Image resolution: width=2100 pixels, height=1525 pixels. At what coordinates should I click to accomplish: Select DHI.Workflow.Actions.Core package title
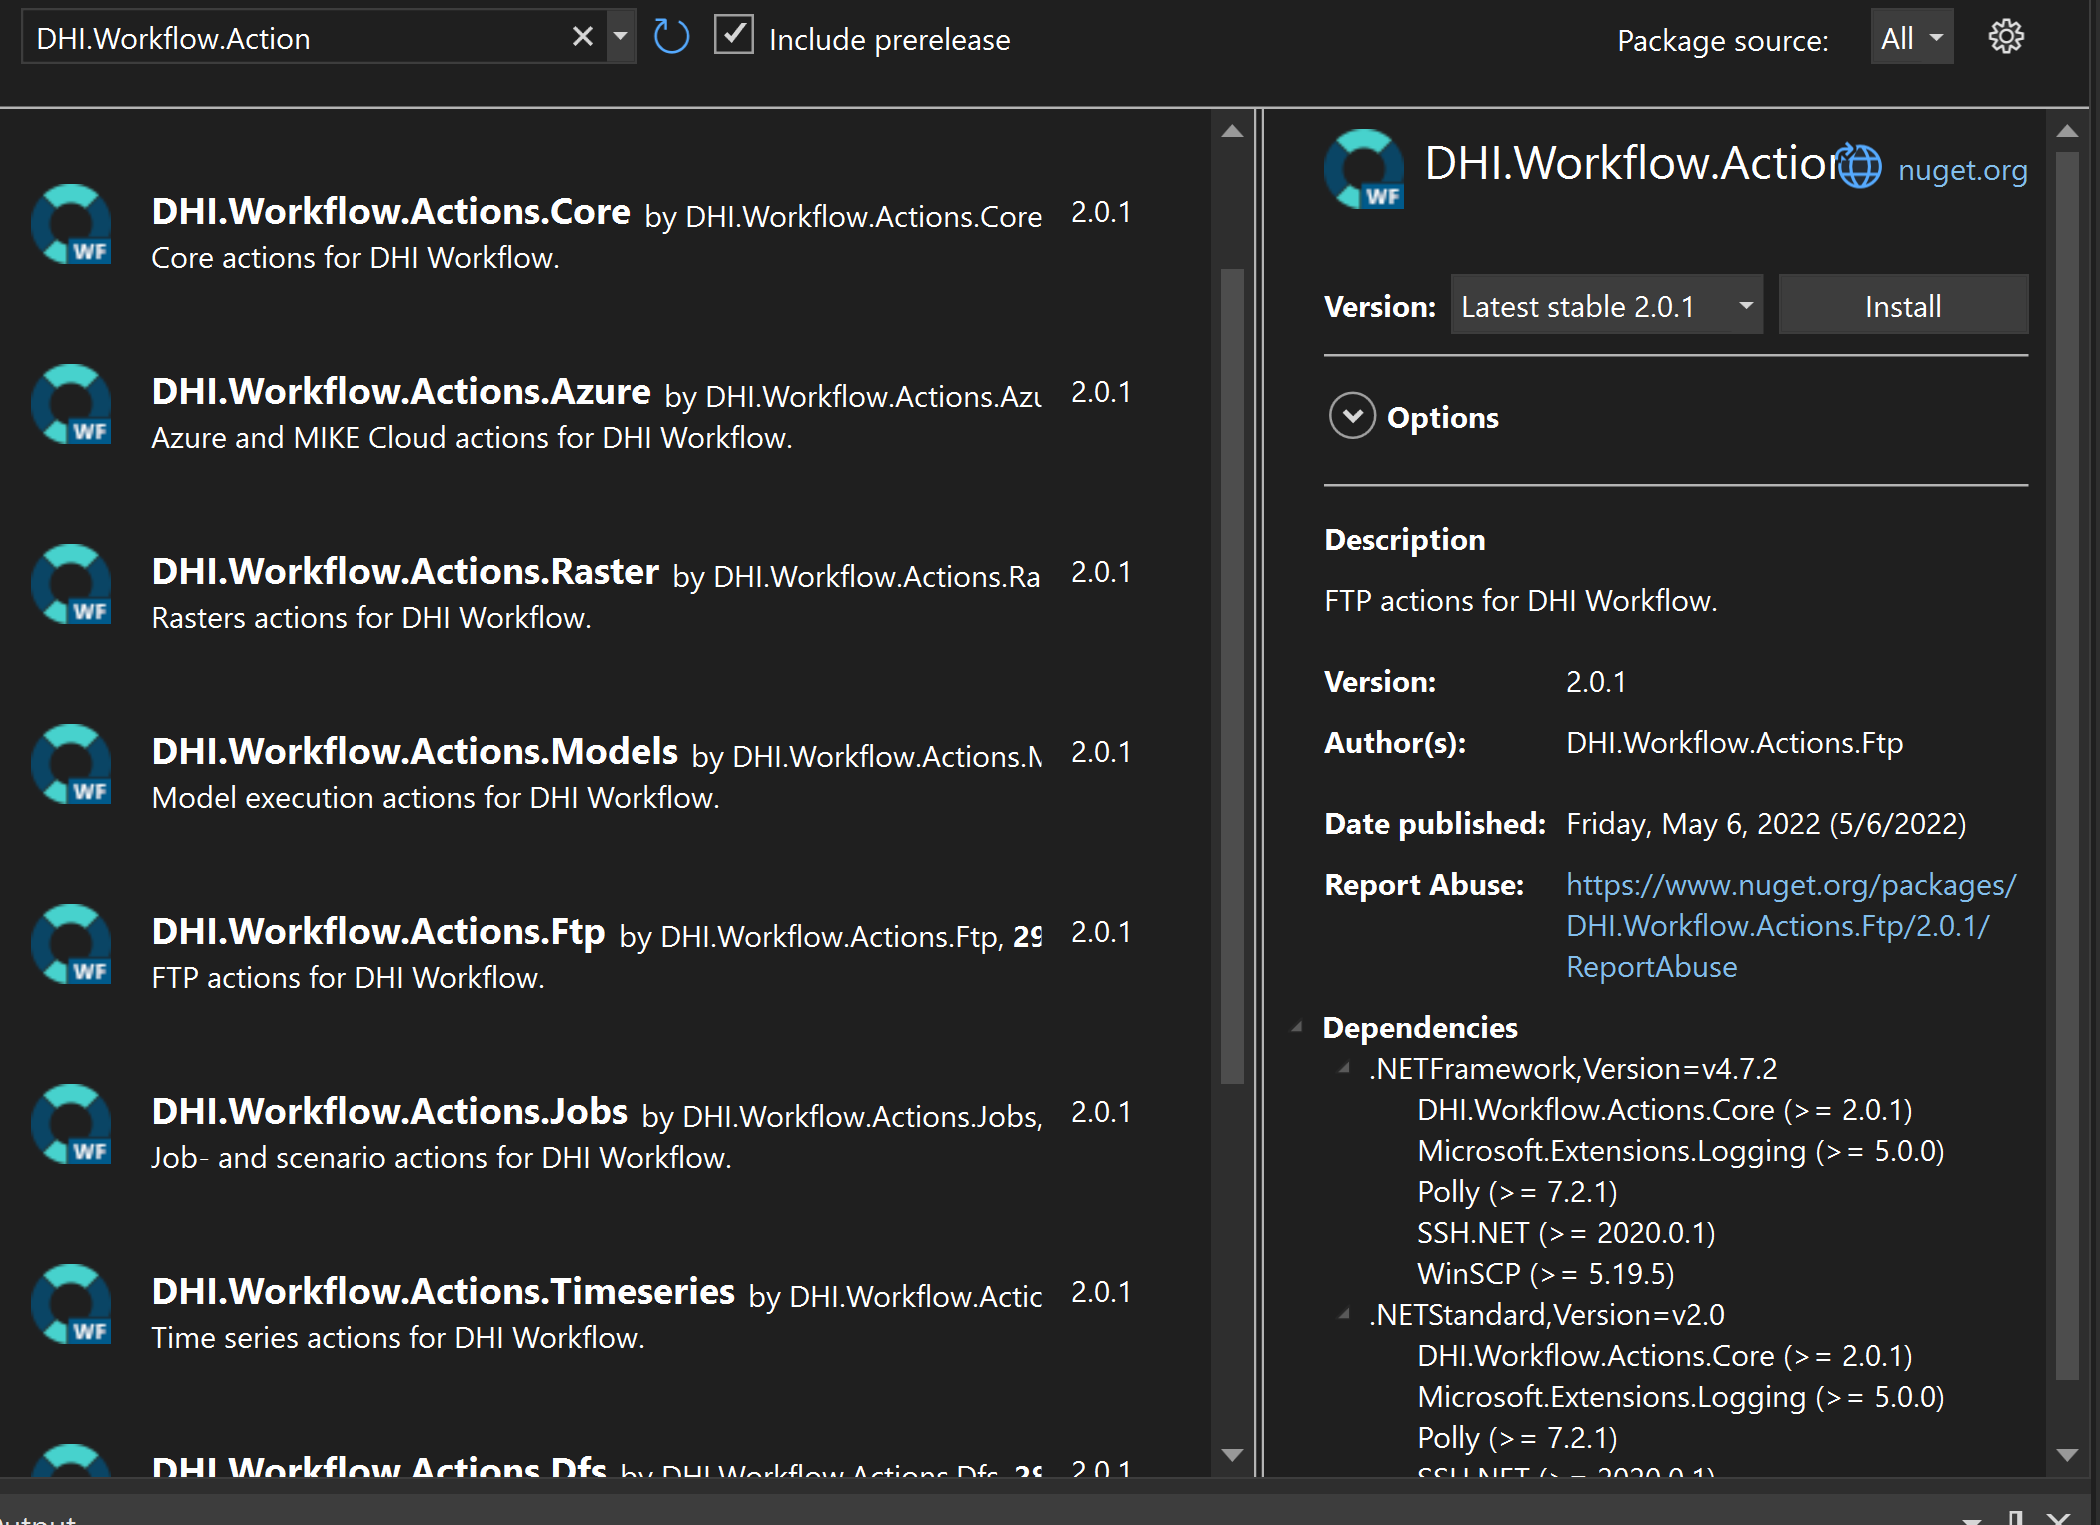[391, 211]
